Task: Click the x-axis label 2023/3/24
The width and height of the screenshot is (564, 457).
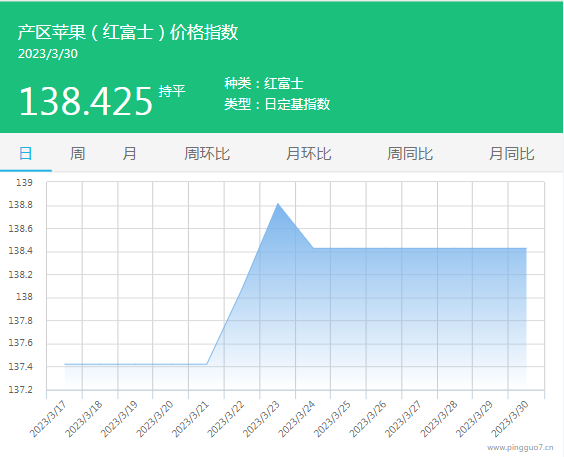Action: 297,419
